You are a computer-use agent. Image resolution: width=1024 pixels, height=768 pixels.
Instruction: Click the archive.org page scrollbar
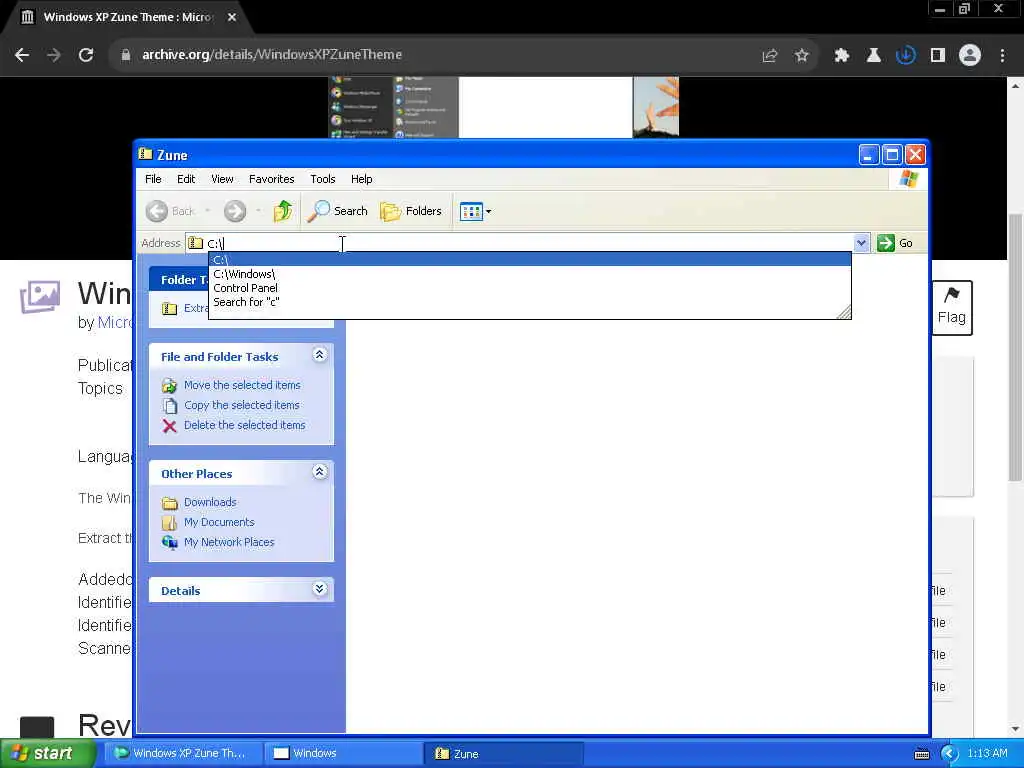1016,346
